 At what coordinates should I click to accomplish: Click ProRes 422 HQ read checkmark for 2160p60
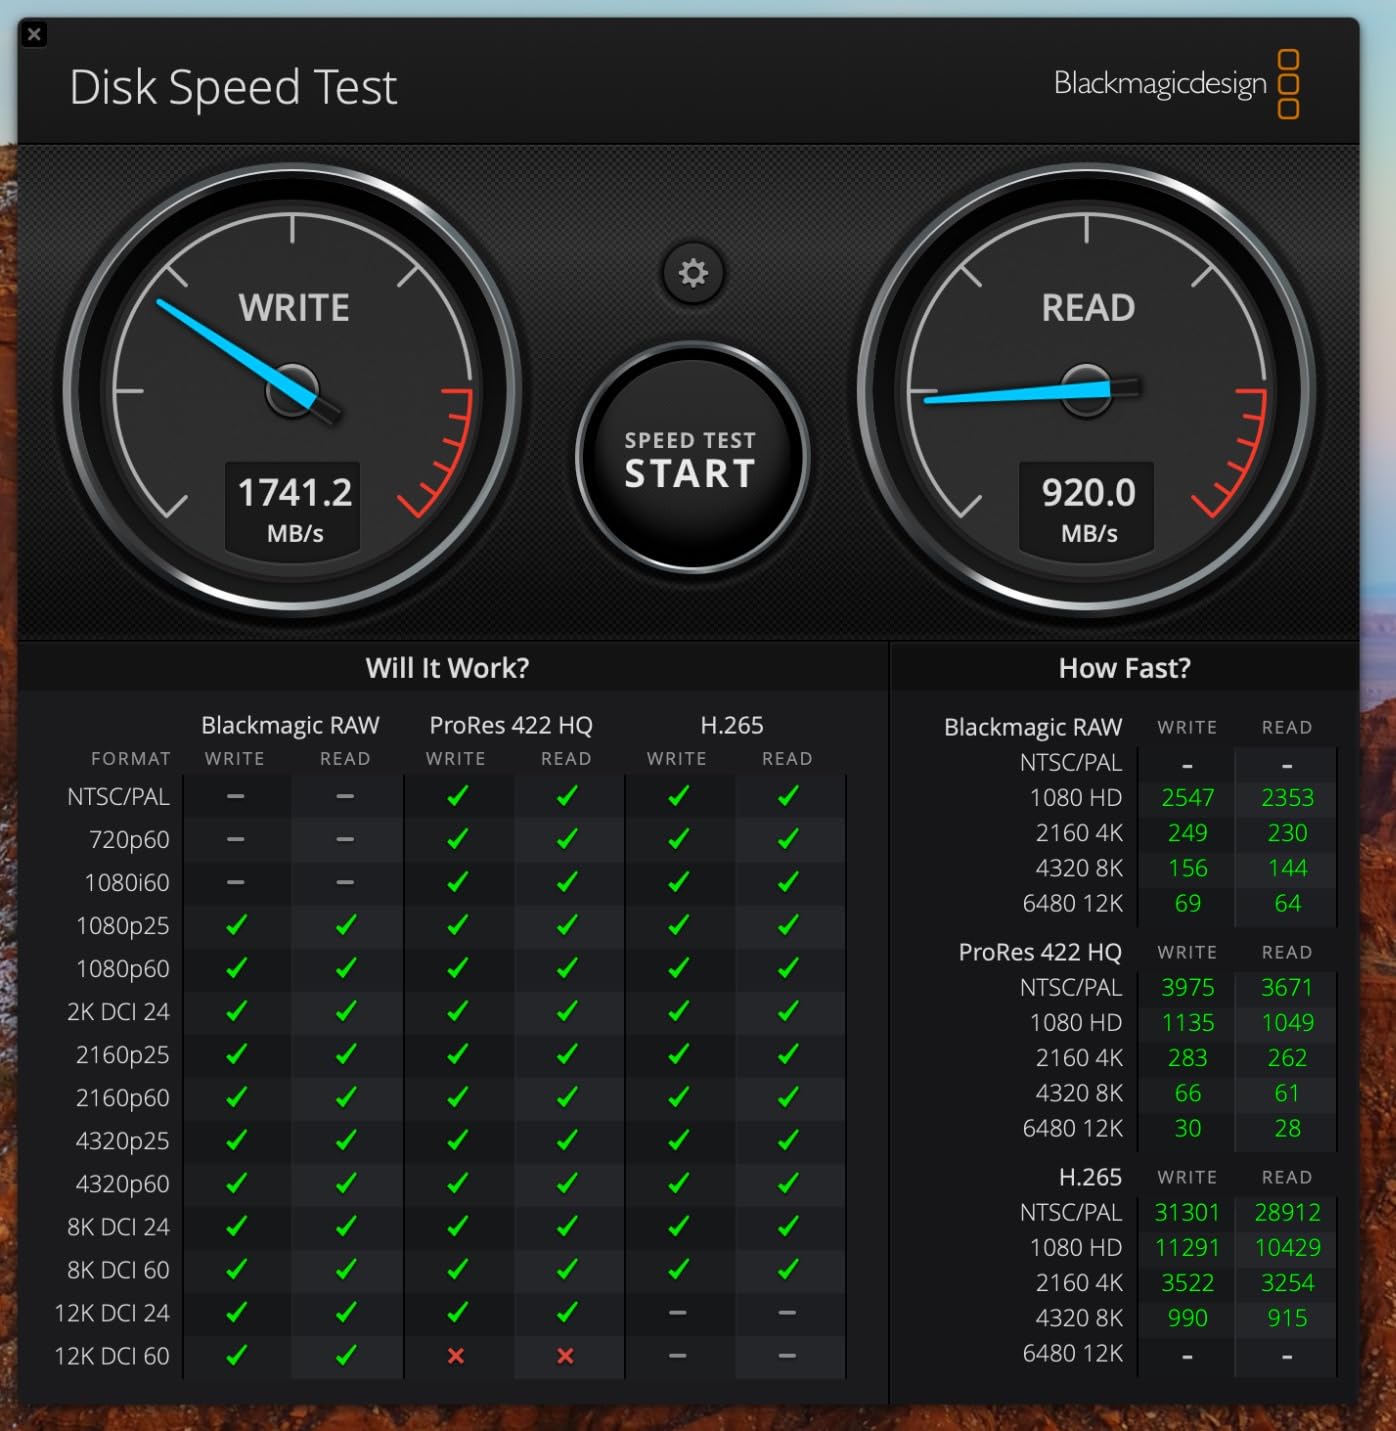coord(567,1097)
